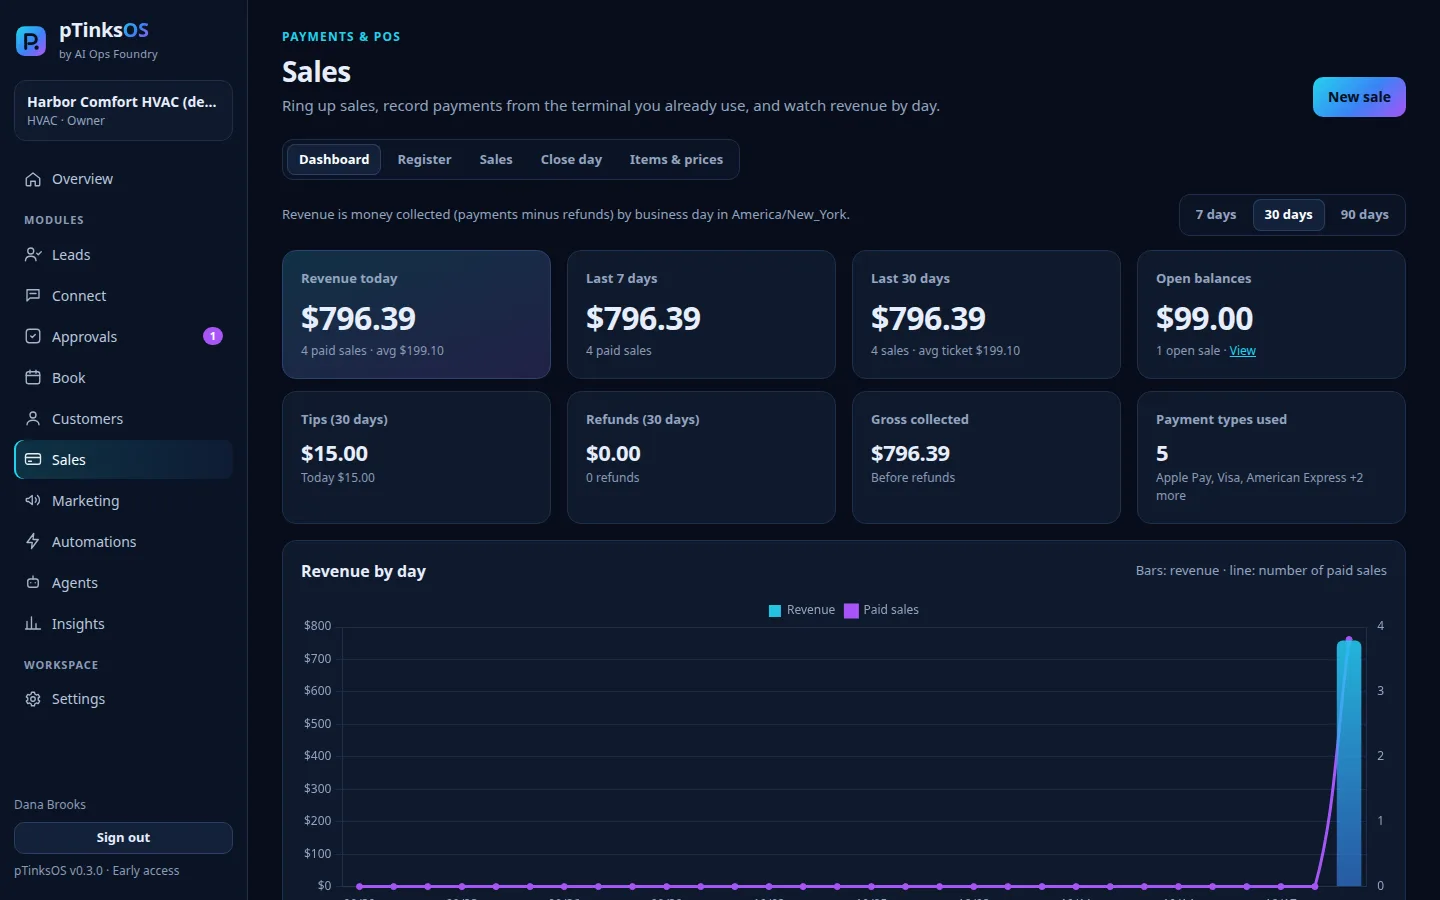Click the Last 30 days card
This screenshot has height=900, width=1440.
point(986,314)
